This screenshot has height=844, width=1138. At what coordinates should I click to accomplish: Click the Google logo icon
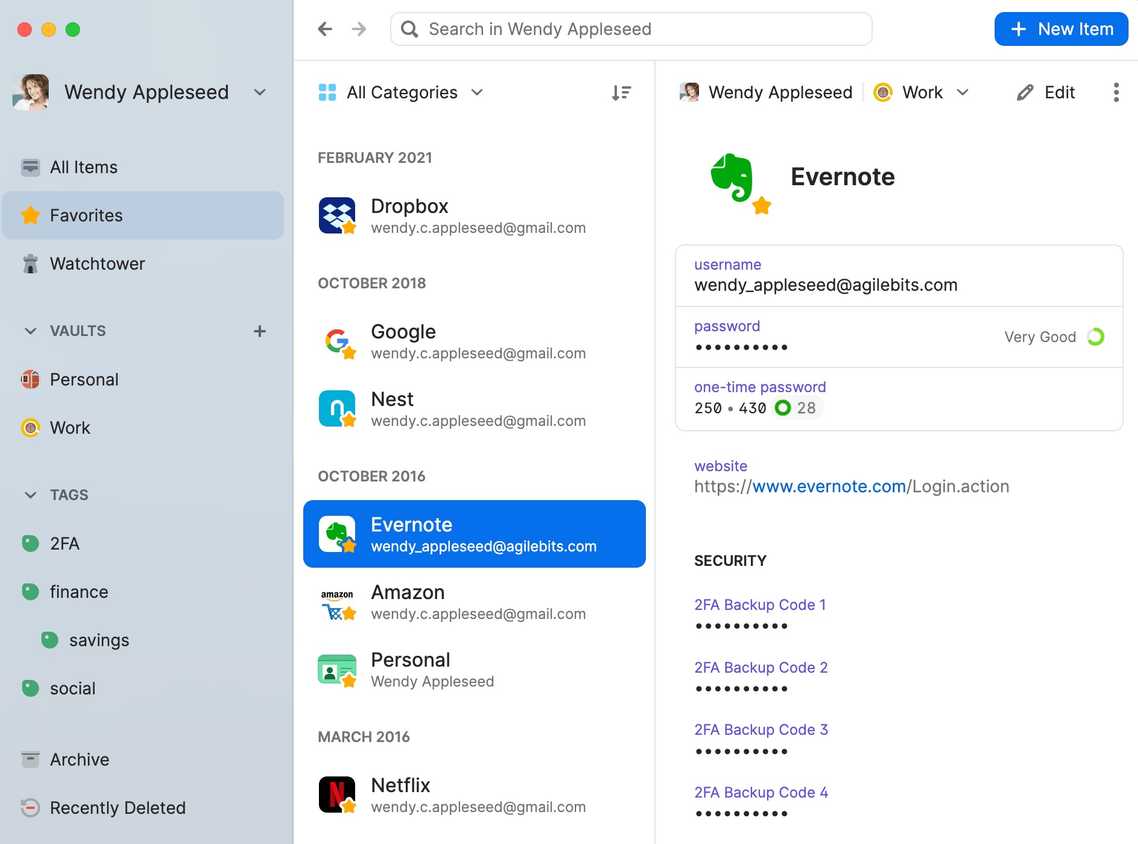[x=337, y=341]
